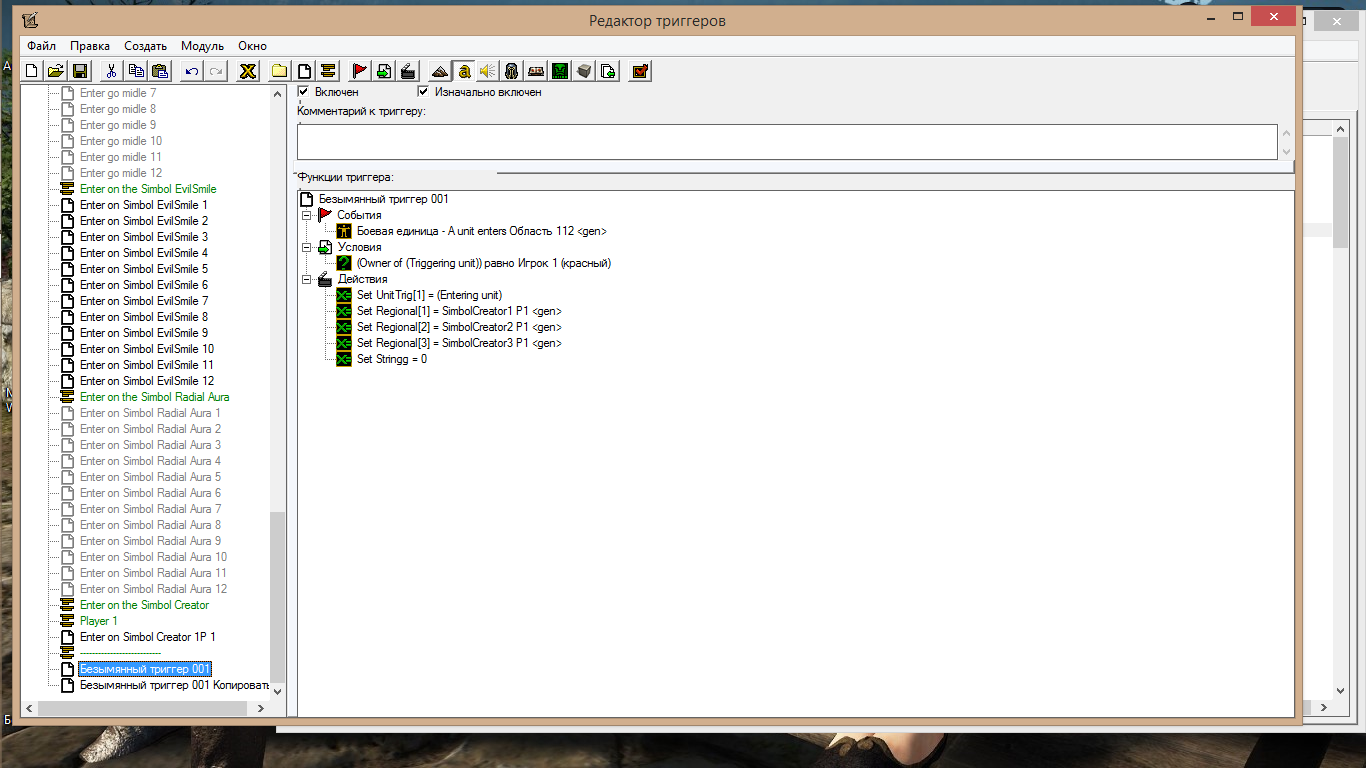
Task: Click inside the trigger comment text box
Action: coord(787,141)
